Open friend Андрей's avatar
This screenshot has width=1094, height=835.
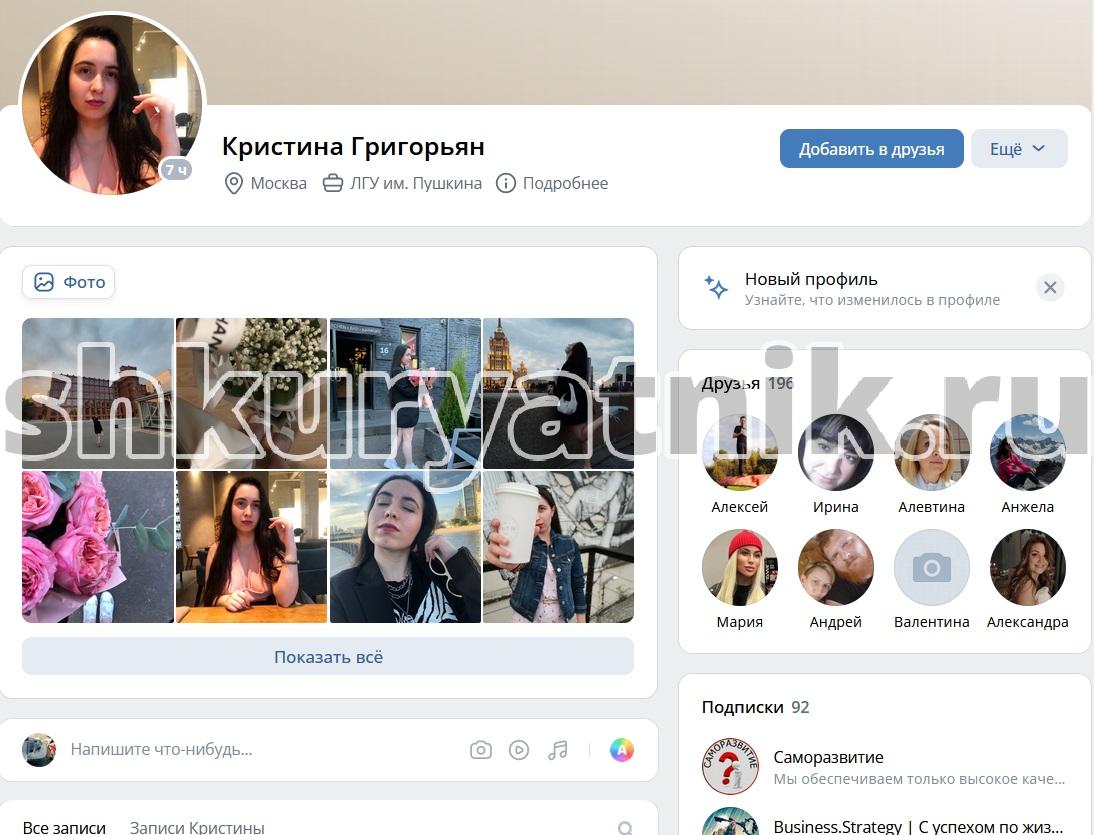pyautogui.click(x=836, y=567)
